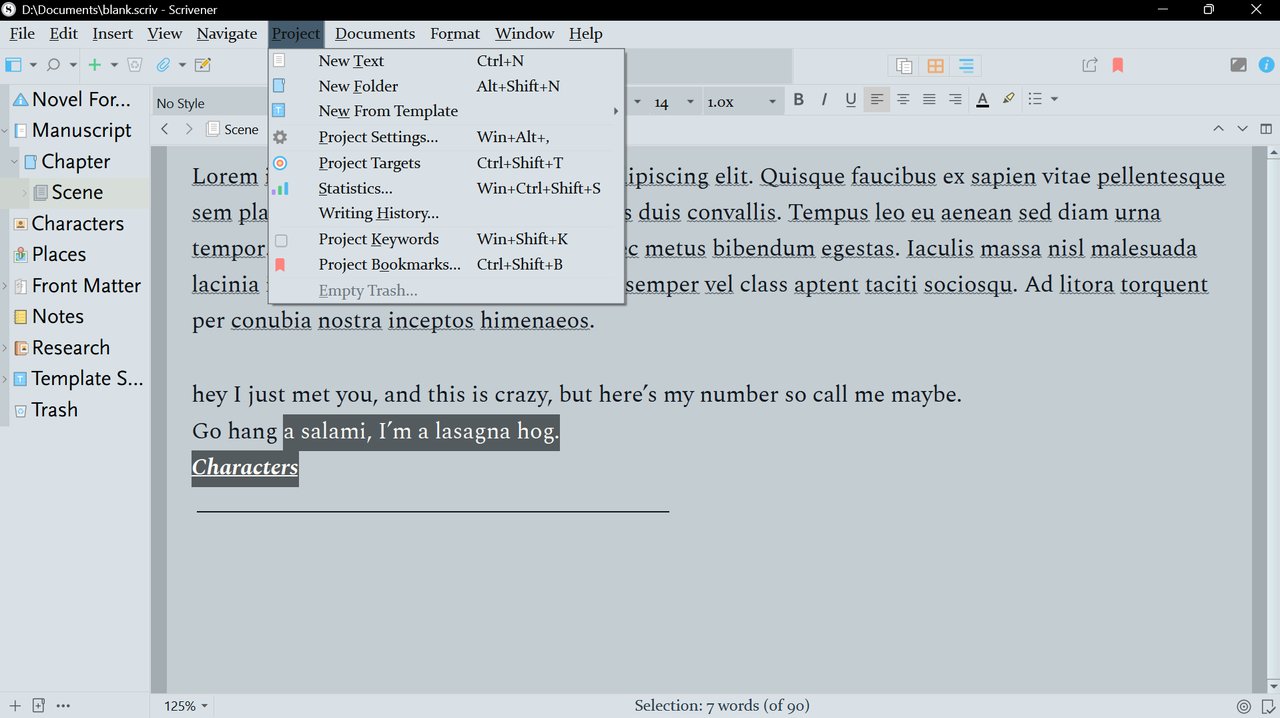Open the Format menu
The height and width of the screenshot is (718, 1280).
pos(455,33)
